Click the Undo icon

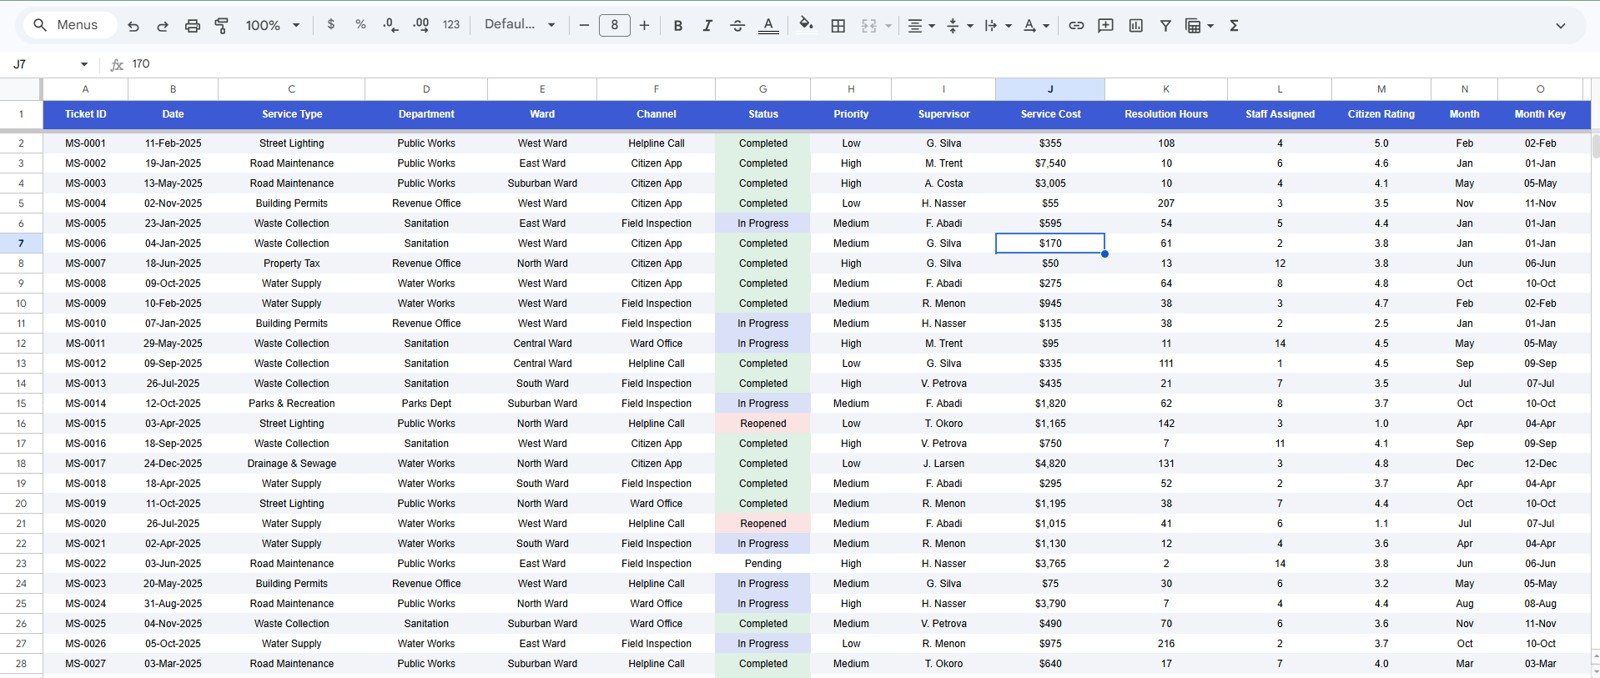[x=133, y=25]
